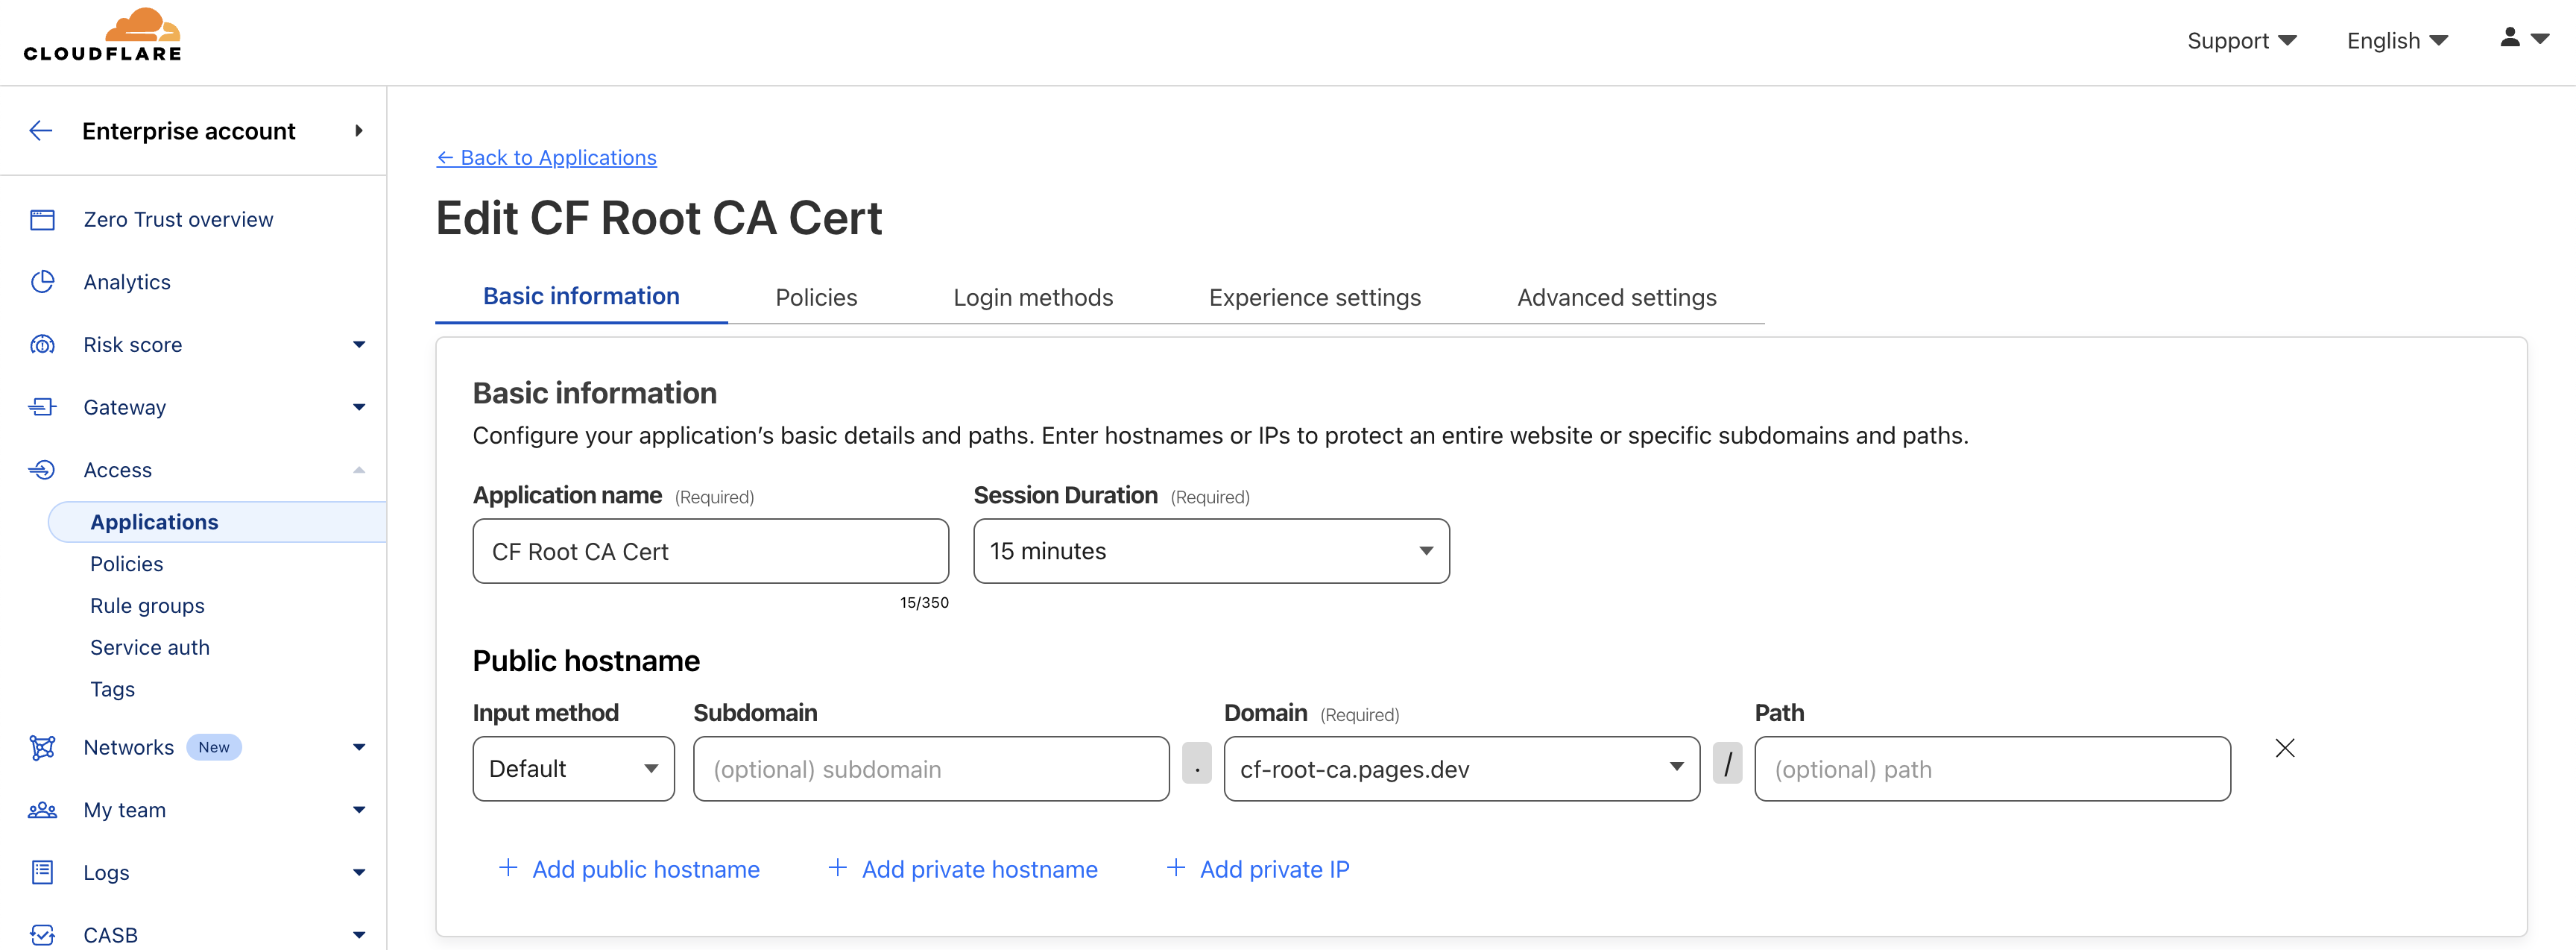Collapse the Access sidebar section

click(x=358, y=470)
